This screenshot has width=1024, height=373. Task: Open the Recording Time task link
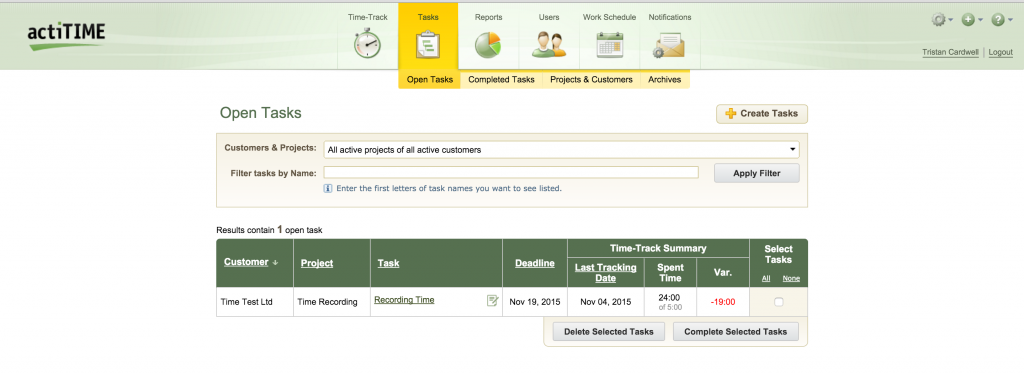(404, 300)
